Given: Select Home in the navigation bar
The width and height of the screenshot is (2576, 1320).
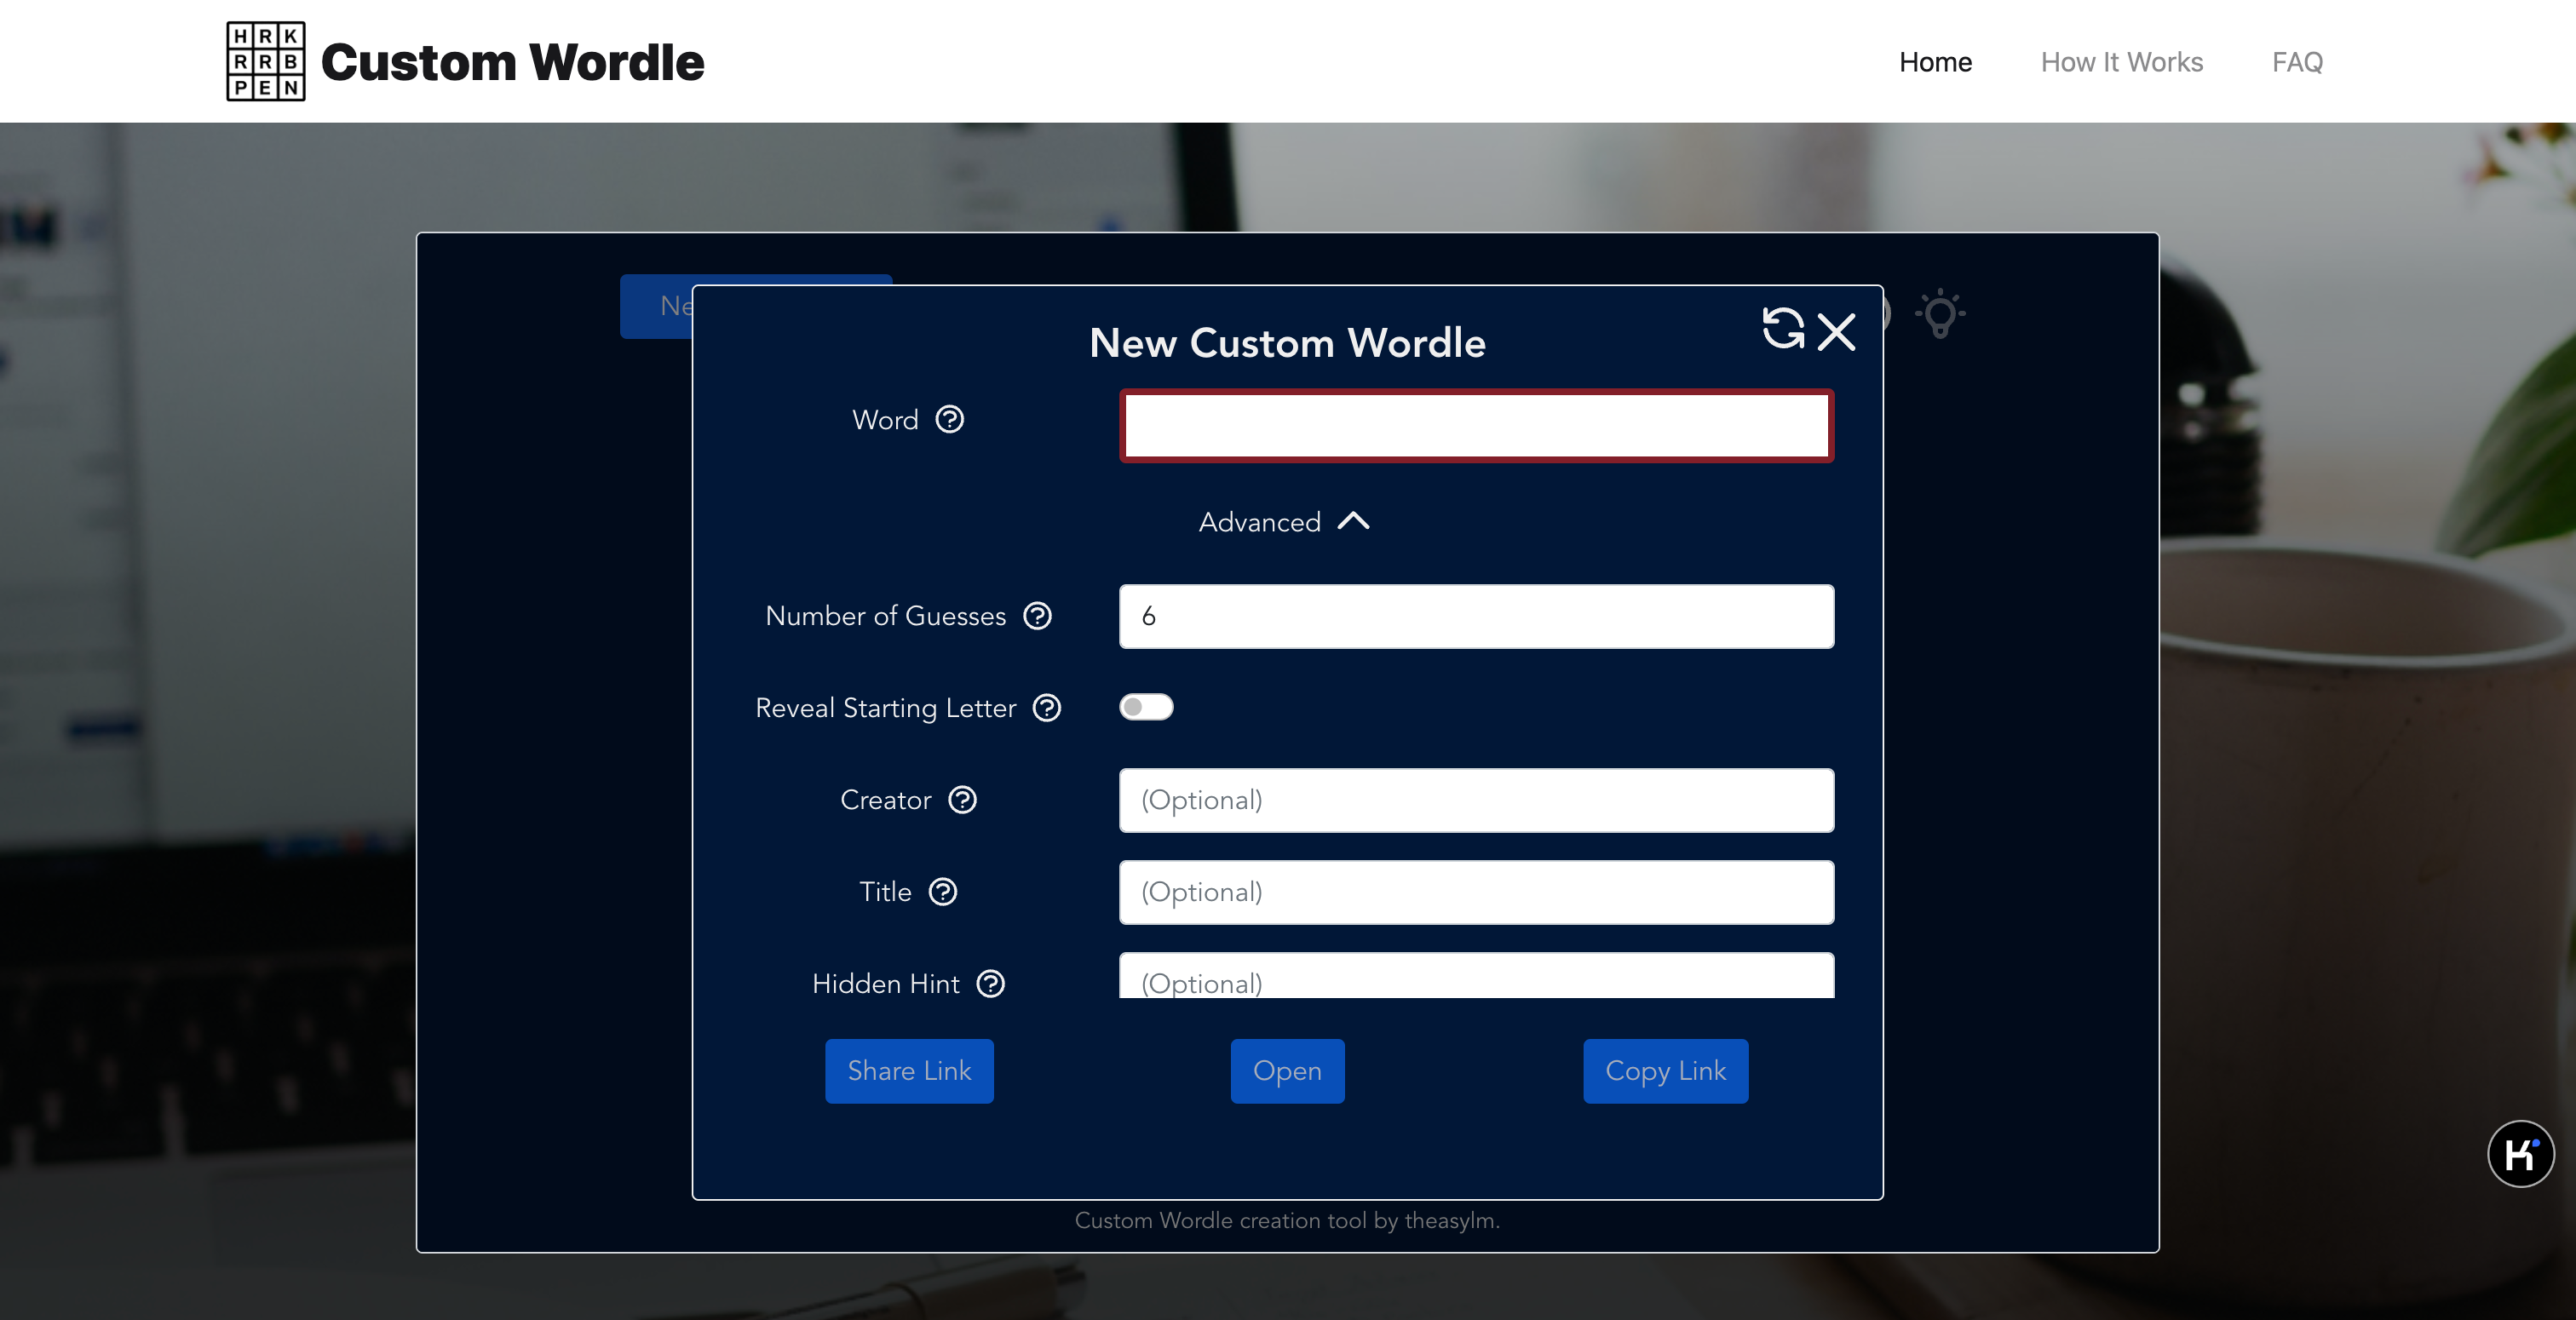Looking at the screenshot, I should click(x=1935, y=62).
